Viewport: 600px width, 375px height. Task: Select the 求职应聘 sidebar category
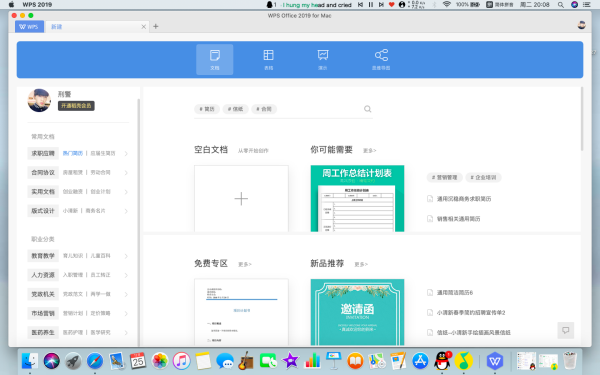43,153
